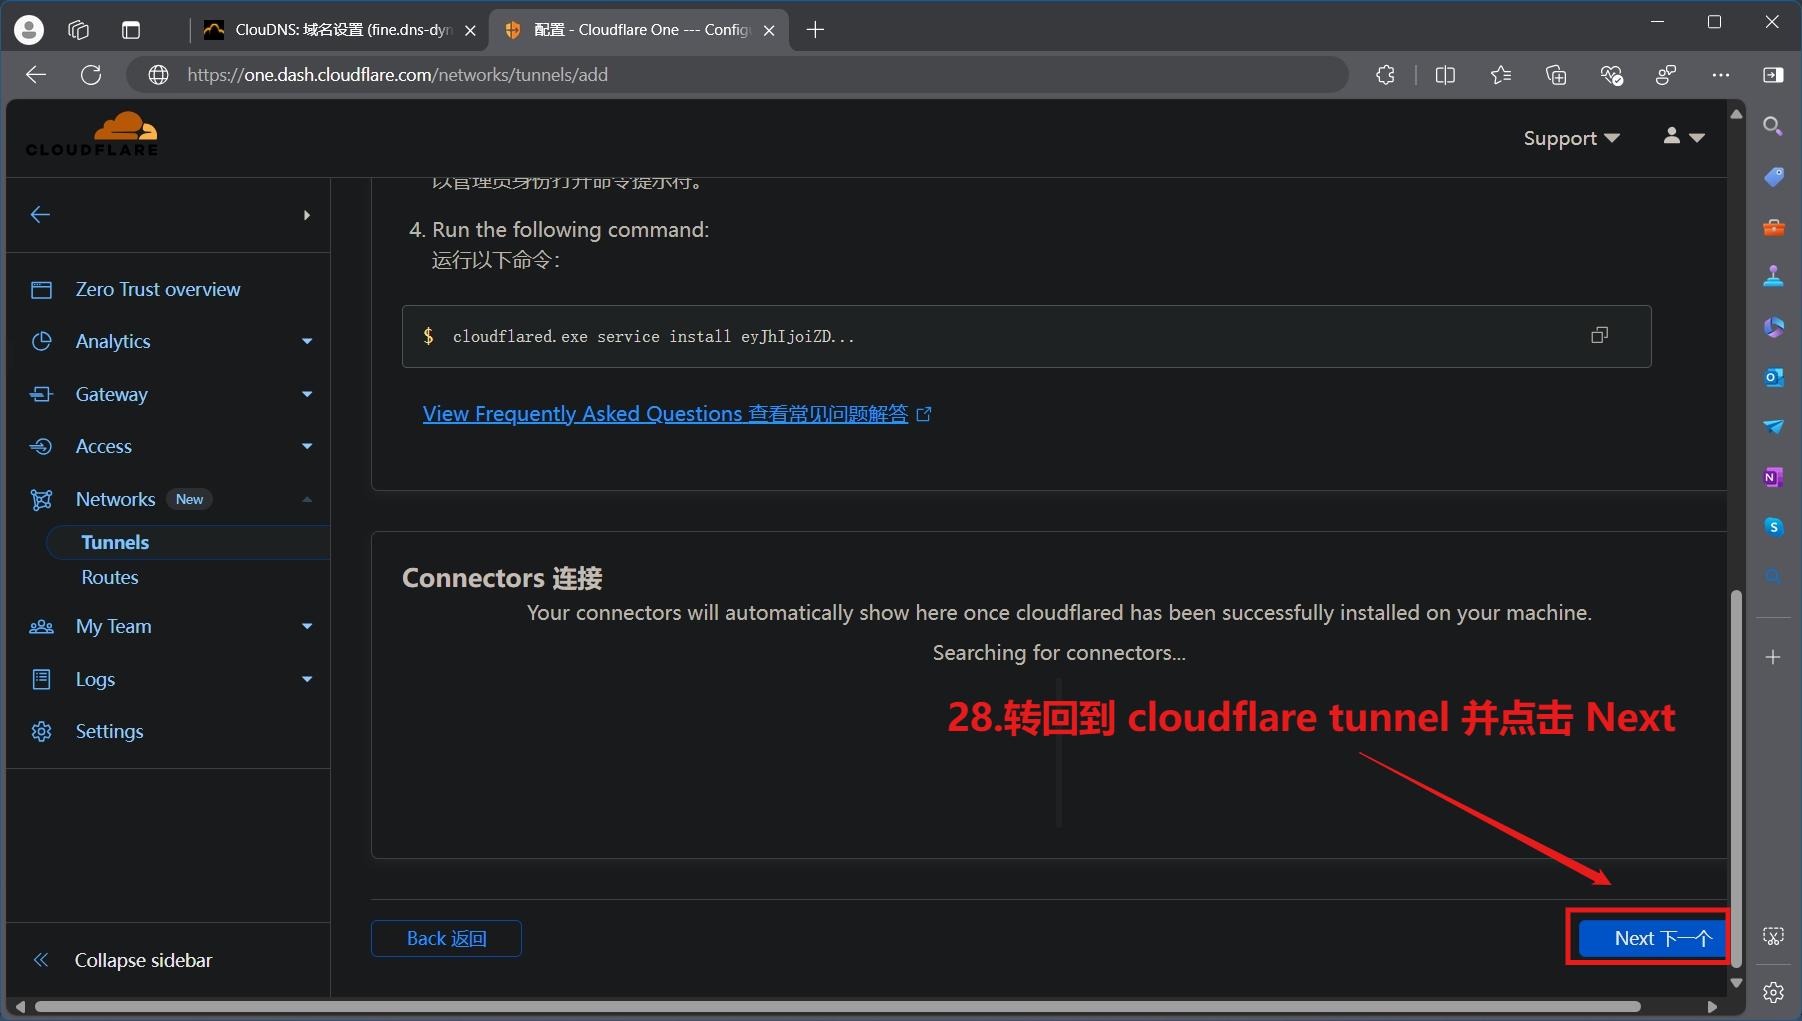
Task: Open browser extensions puzzle icon
Action: [1385, 75]
